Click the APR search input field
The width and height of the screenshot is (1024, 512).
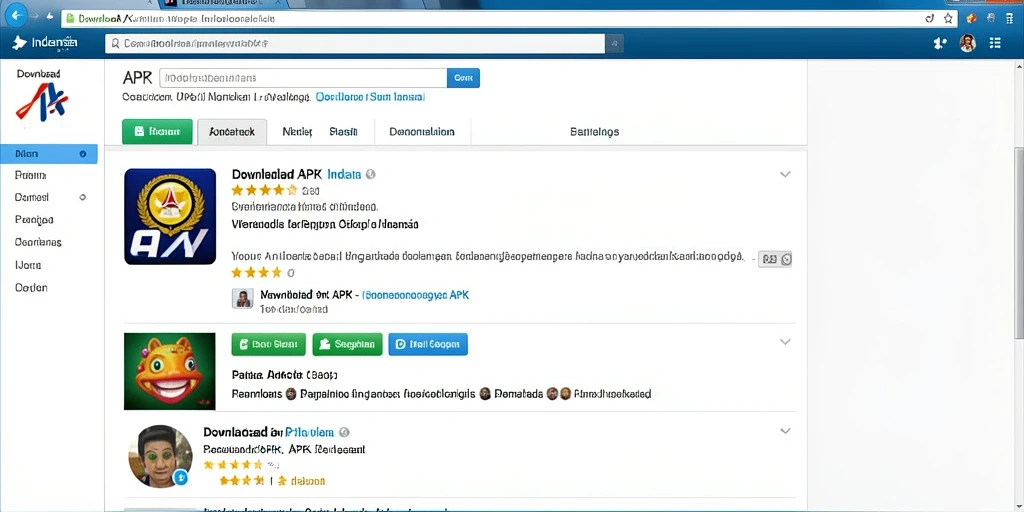click(303, 78)
